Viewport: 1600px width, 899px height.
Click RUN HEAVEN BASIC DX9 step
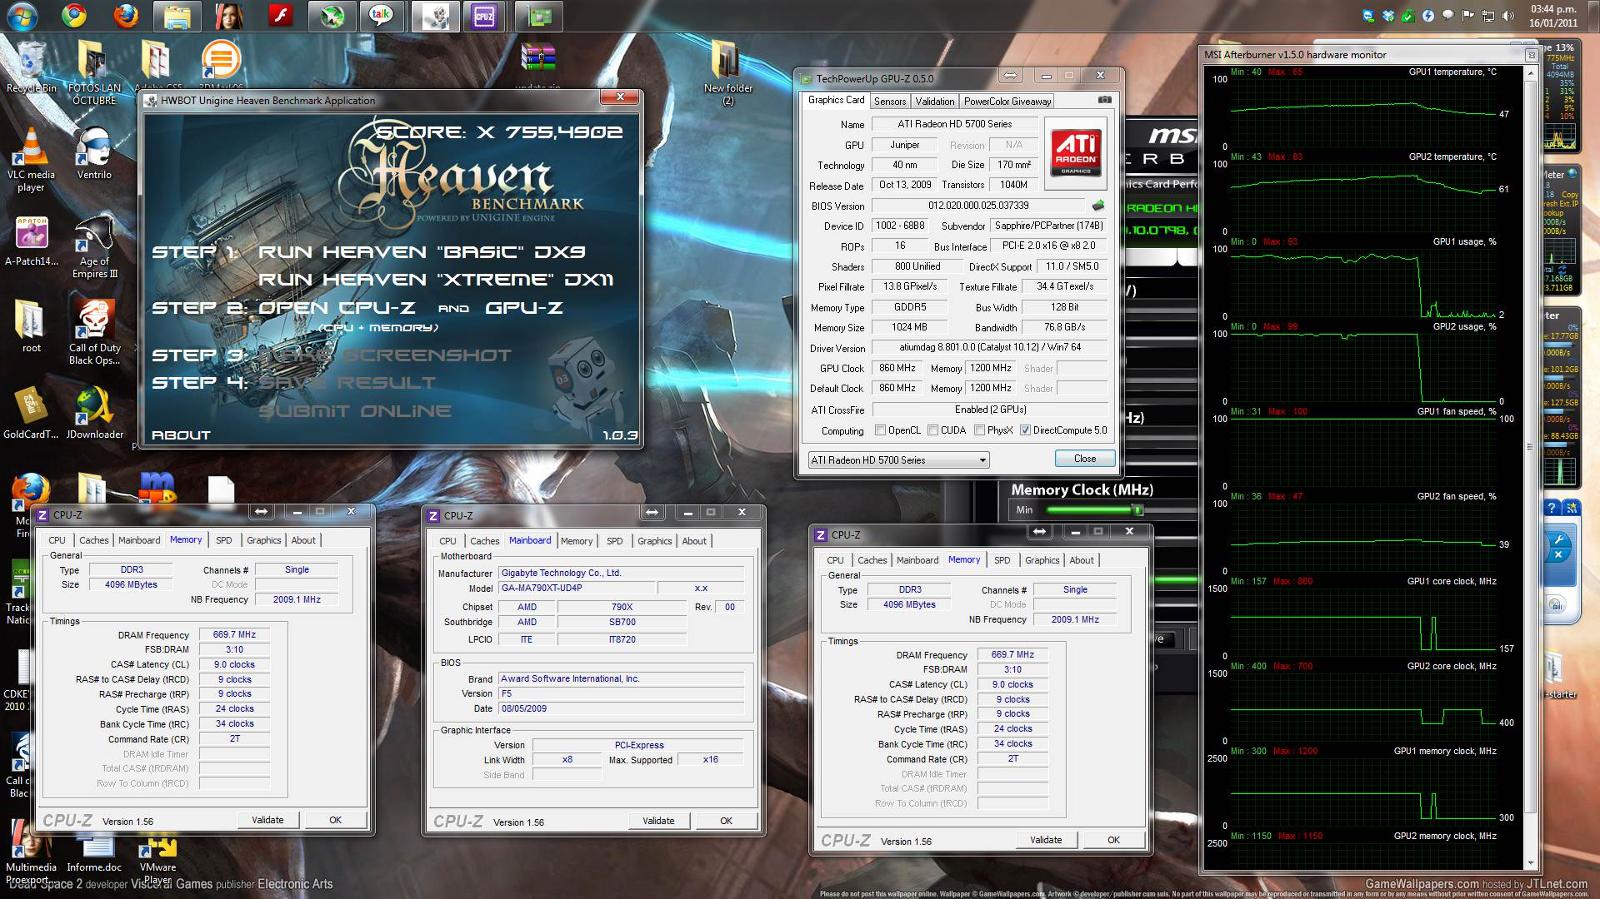click(422, 252)
